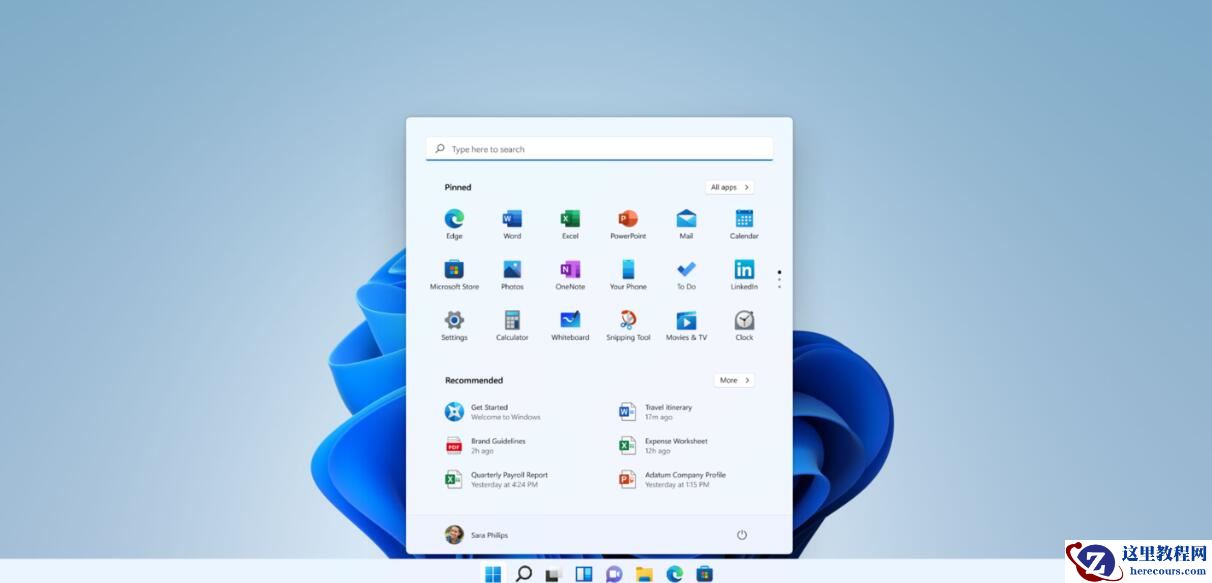Open Microsoft Word from Pinned apps
Screen dimensions: 1212x583
pyautogui.click(x=512, y=222)
